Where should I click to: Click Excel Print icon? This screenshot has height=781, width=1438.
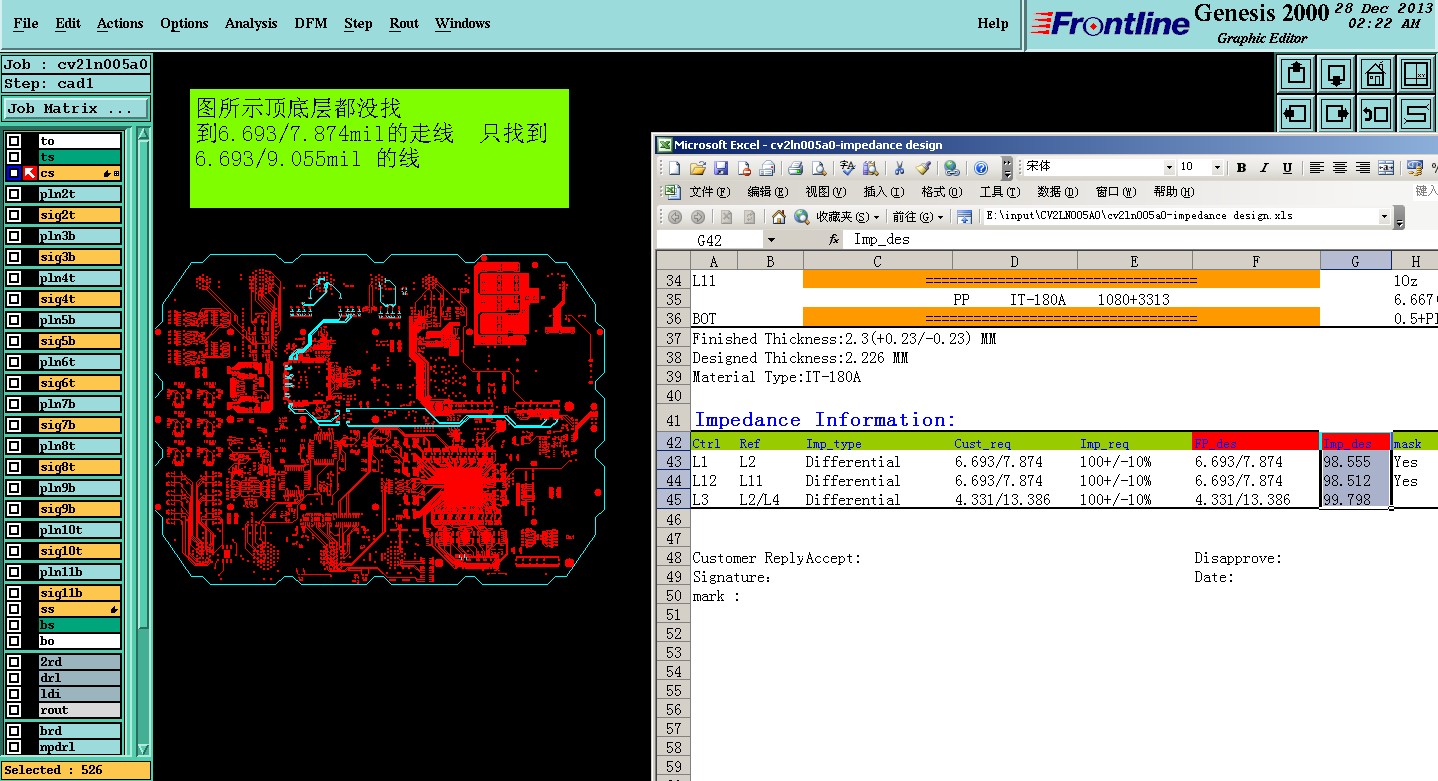coord(796,168)
